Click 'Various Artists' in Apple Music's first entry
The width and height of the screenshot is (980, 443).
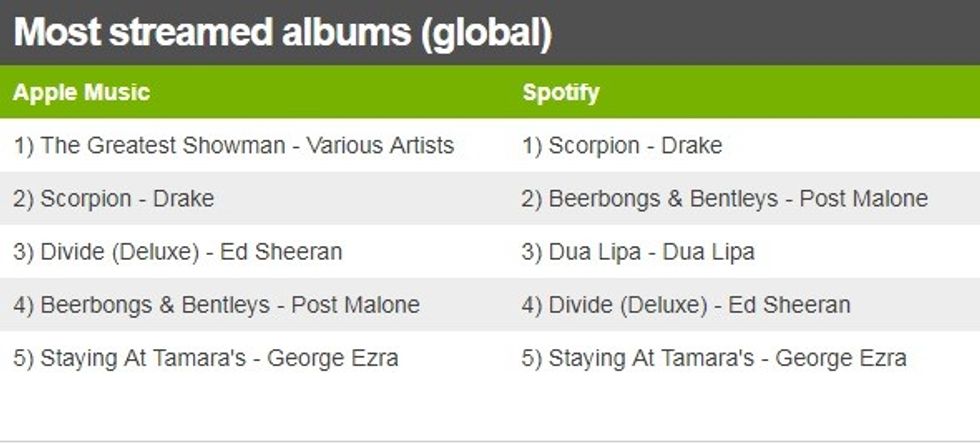pyautogui.click(x=380, y=146)
